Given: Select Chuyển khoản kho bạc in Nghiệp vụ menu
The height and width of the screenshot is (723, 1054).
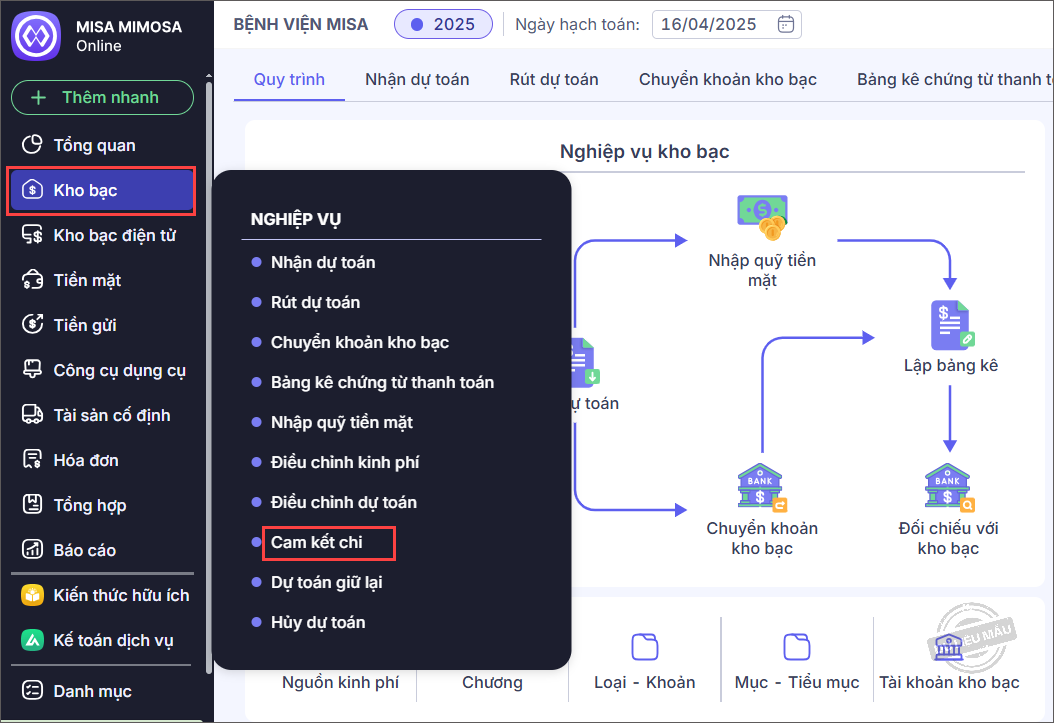Looking at the screenshot, I should 360,342.
